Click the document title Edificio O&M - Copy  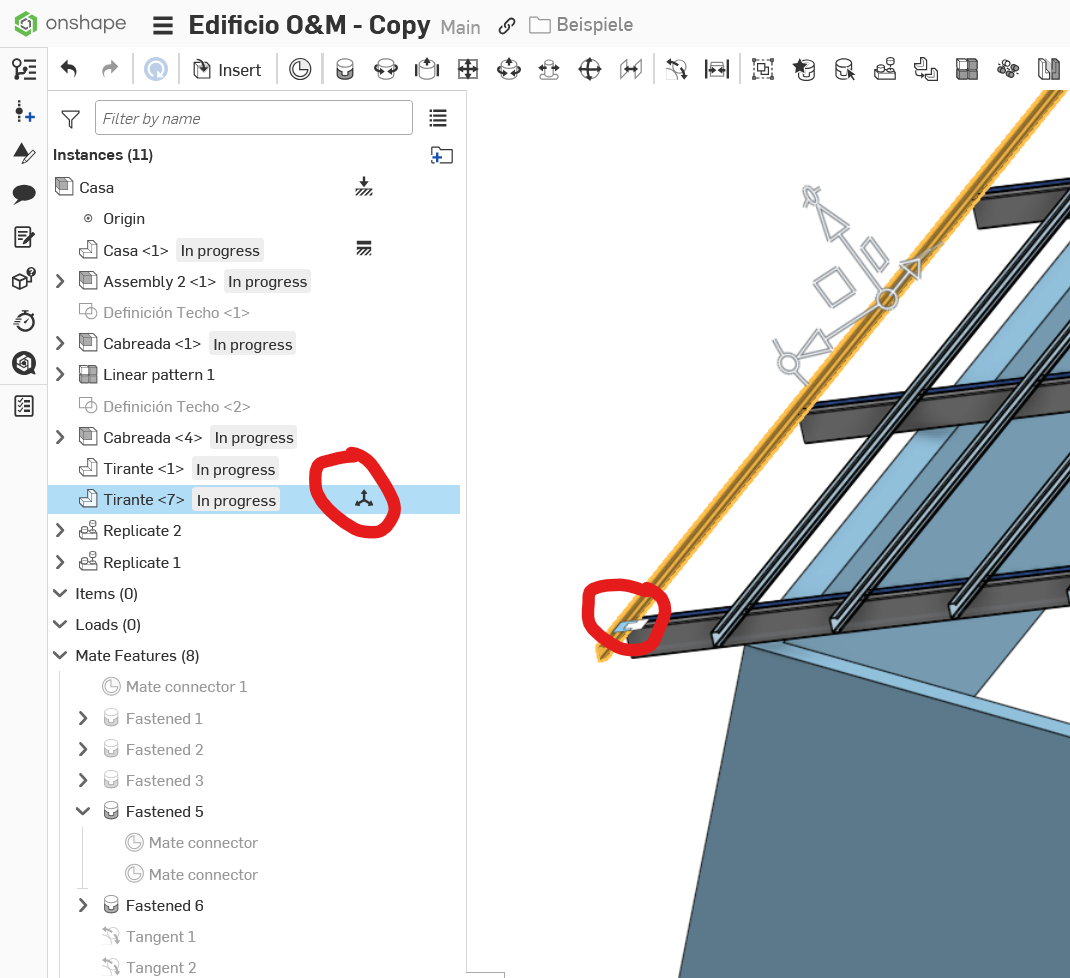(309, 25)
